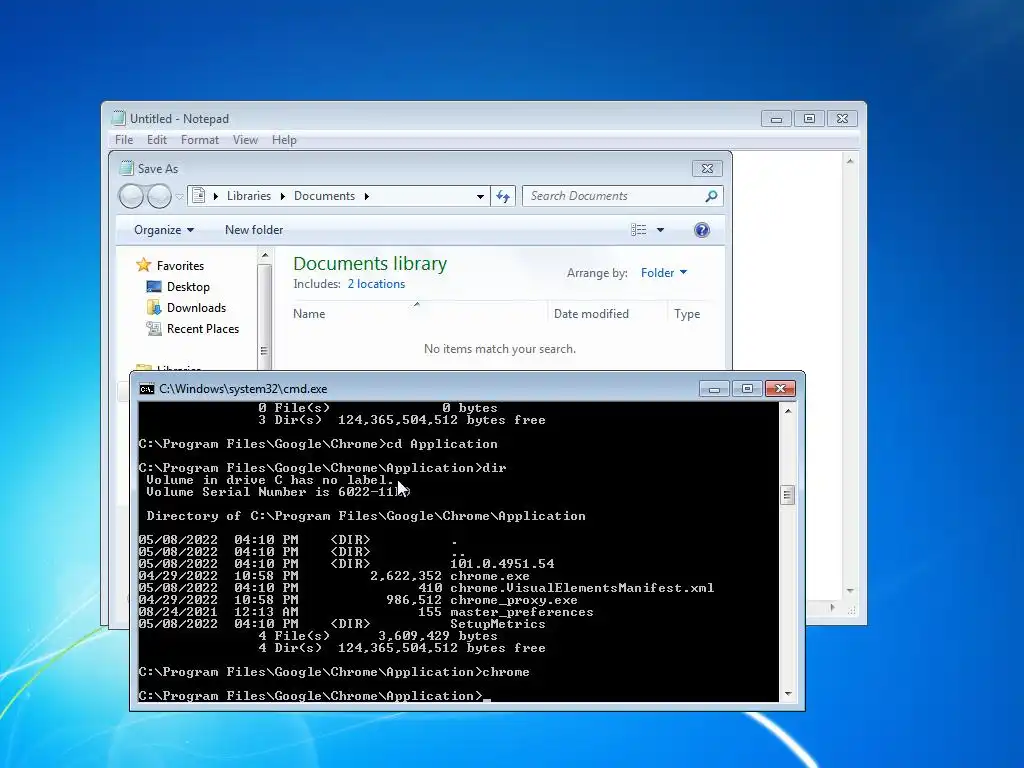
Task: Click the blue Help question mark icon
Action: pos(702,230)
